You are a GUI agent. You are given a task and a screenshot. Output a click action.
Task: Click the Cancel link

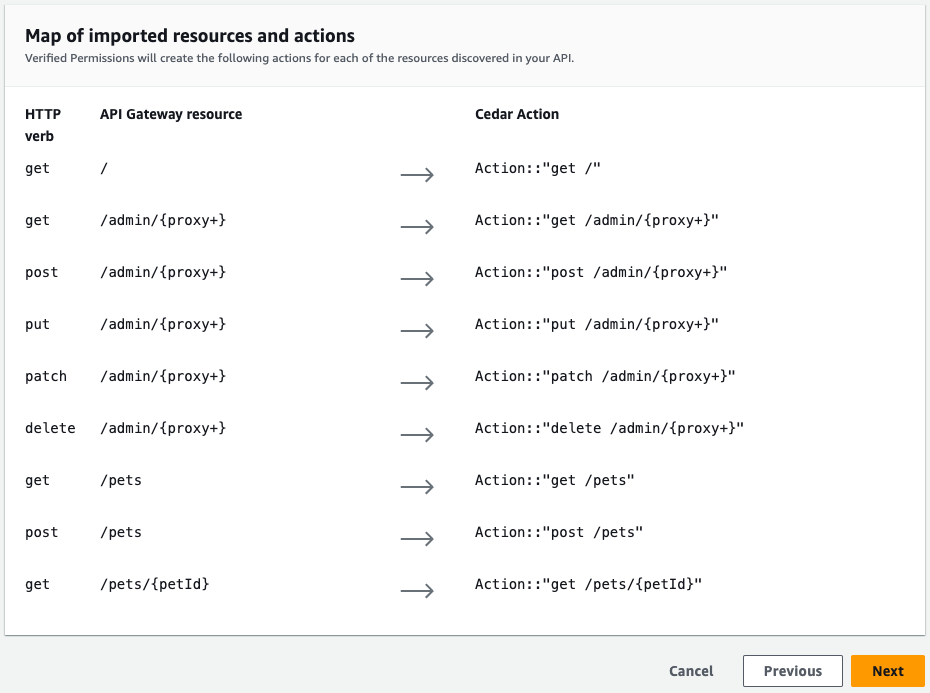pos(691,671)
